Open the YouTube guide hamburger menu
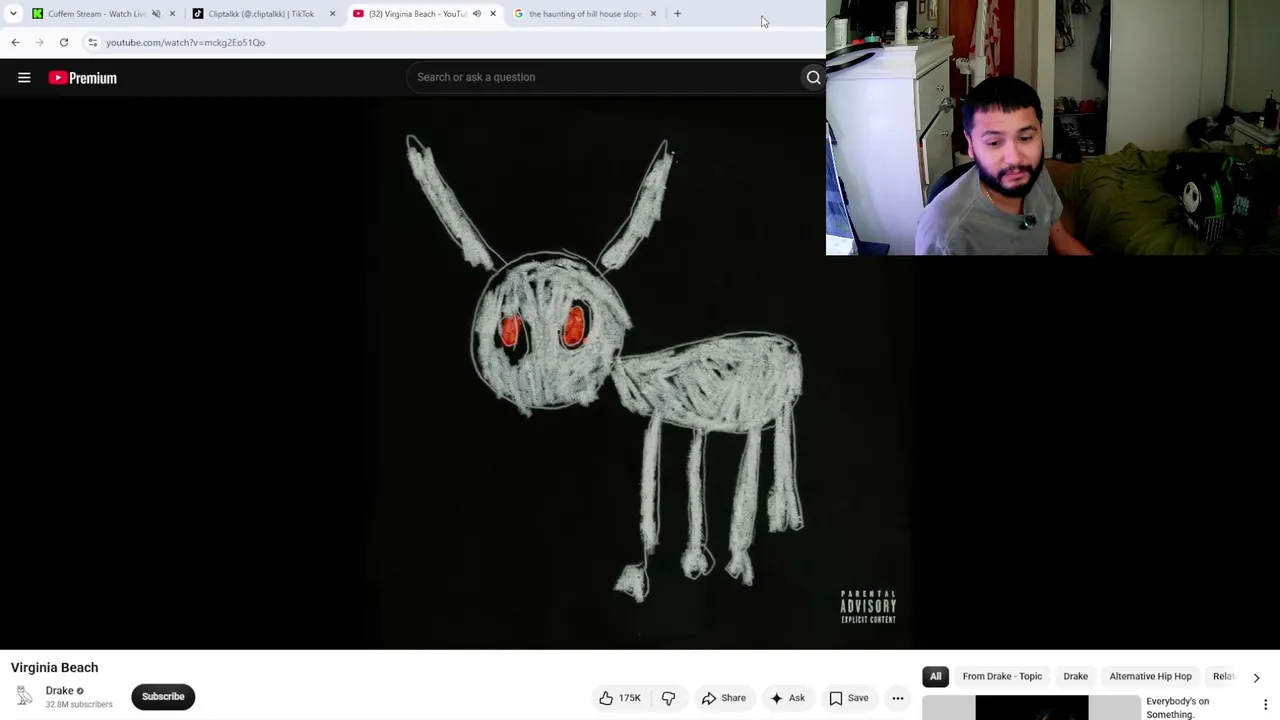The image size is (1280, 720). (x=24, y=77)
